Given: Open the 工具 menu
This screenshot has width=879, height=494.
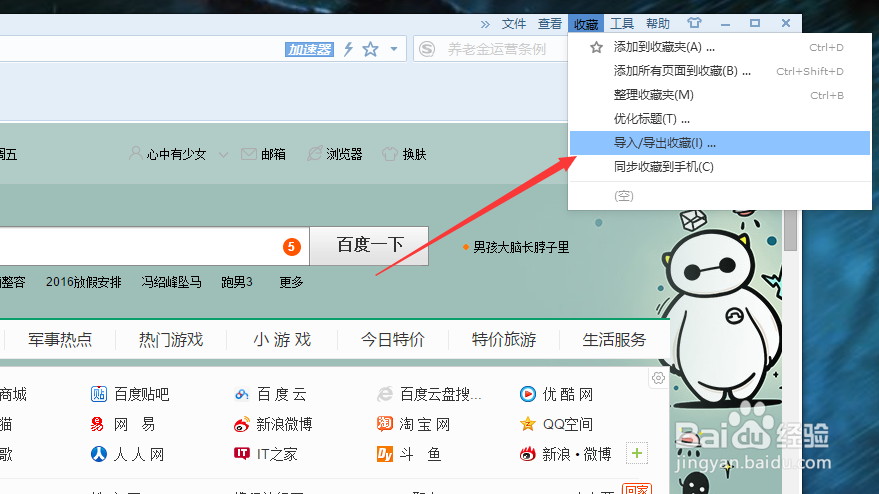Looking at the screenshot, I should 622,24.
